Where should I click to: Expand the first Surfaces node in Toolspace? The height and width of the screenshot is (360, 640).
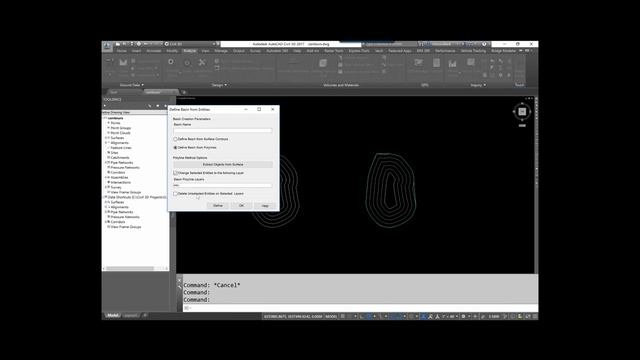pos(106,138)
